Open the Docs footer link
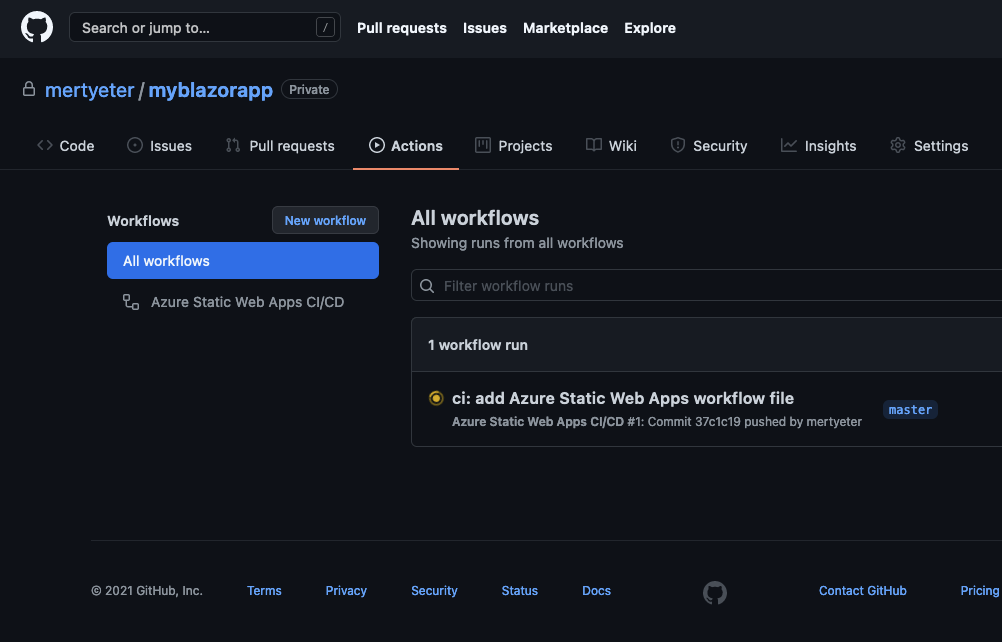Viewport: 1002px width, 642px height. tap(596, 590)
